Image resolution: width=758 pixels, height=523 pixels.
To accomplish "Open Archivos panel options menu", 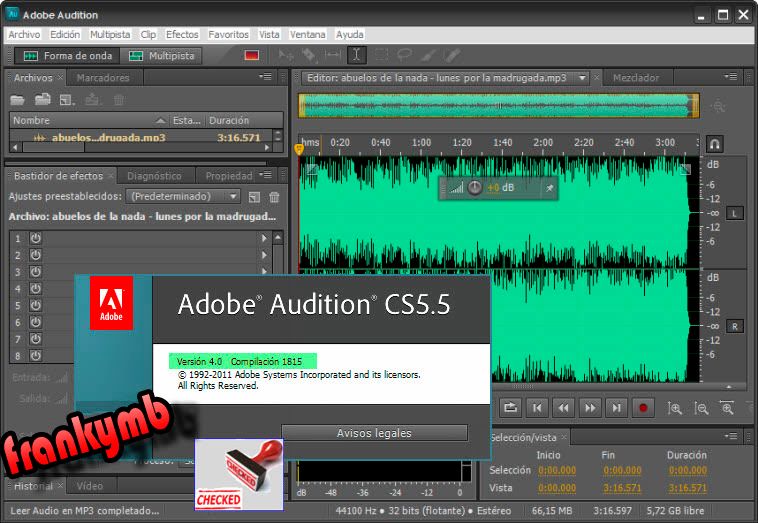I will [x=265, y=76].
